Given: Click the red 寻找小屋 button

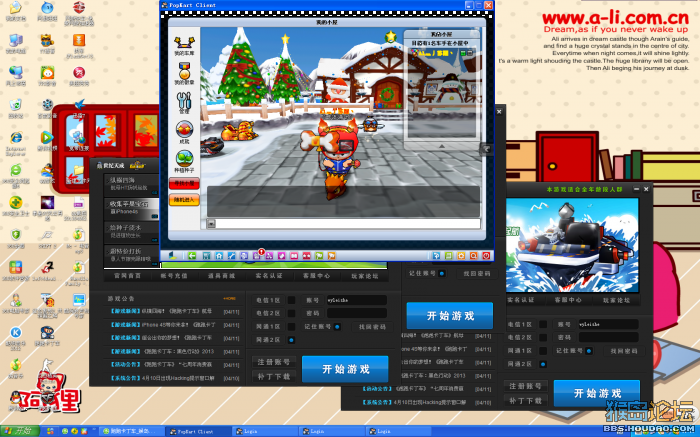Looking at the screenshot, I should (184, 183).
